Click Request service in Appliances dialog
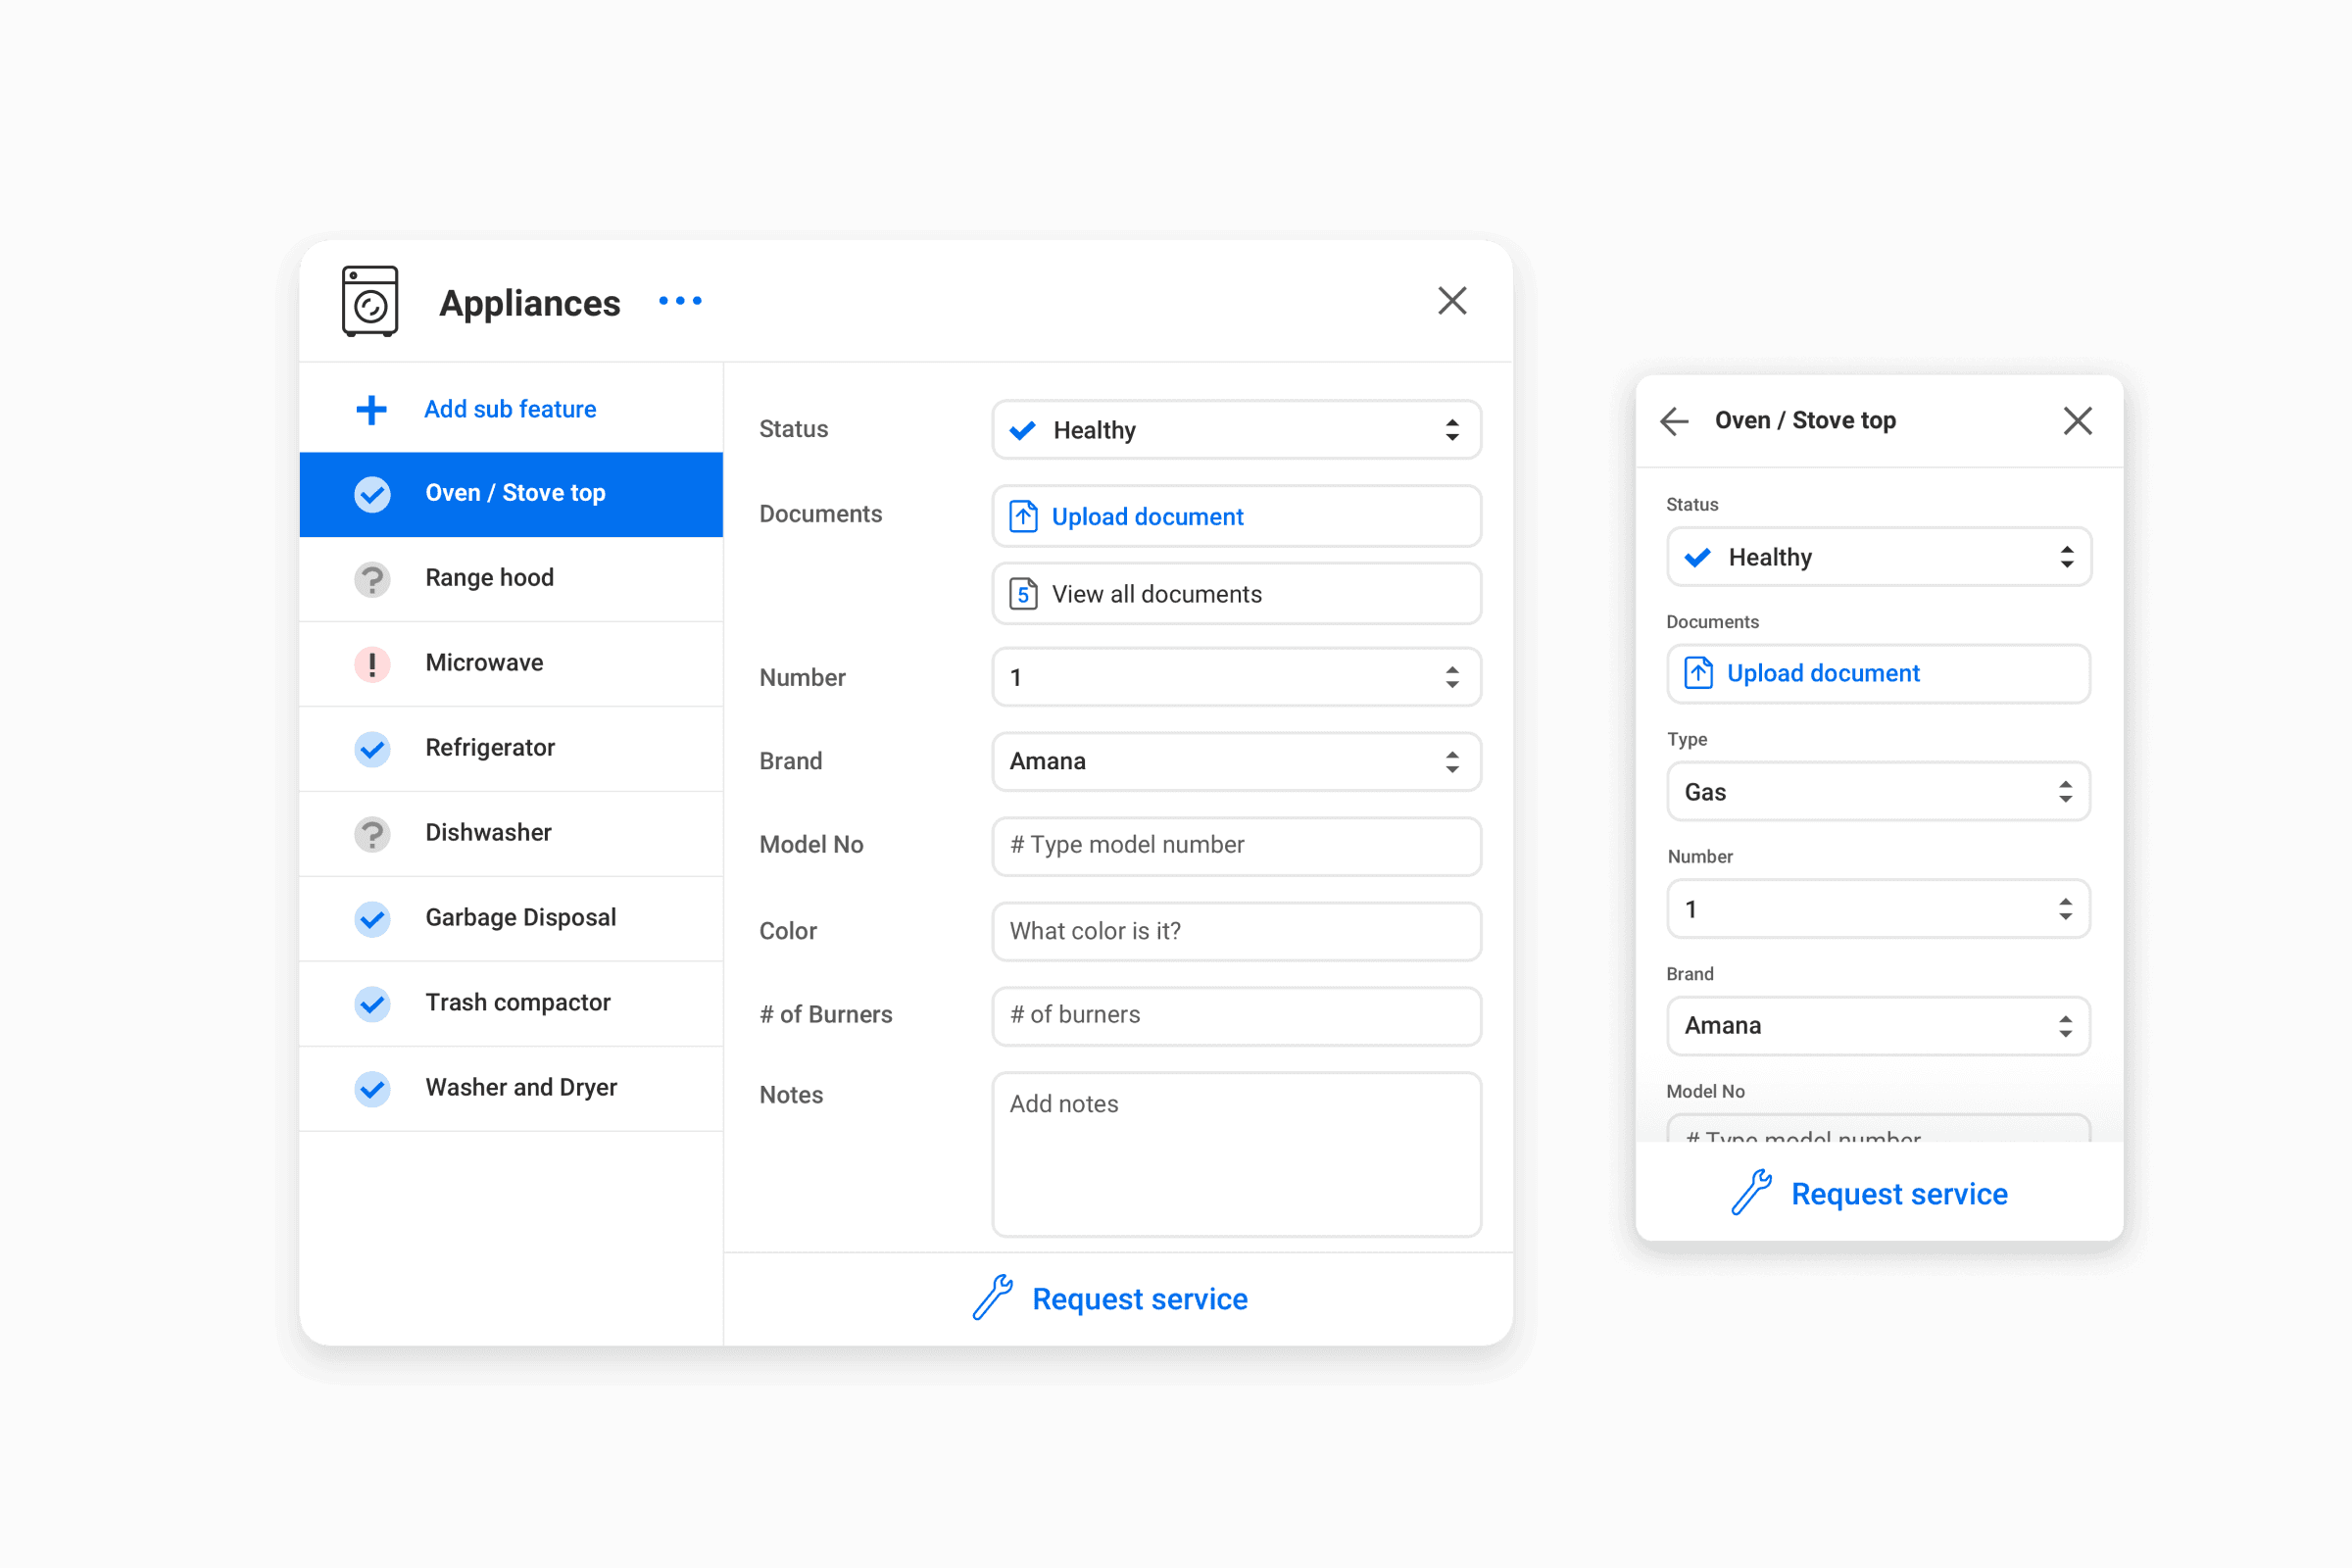The height and width of the screenshot is (1568, 2352). [1140, 1299]
